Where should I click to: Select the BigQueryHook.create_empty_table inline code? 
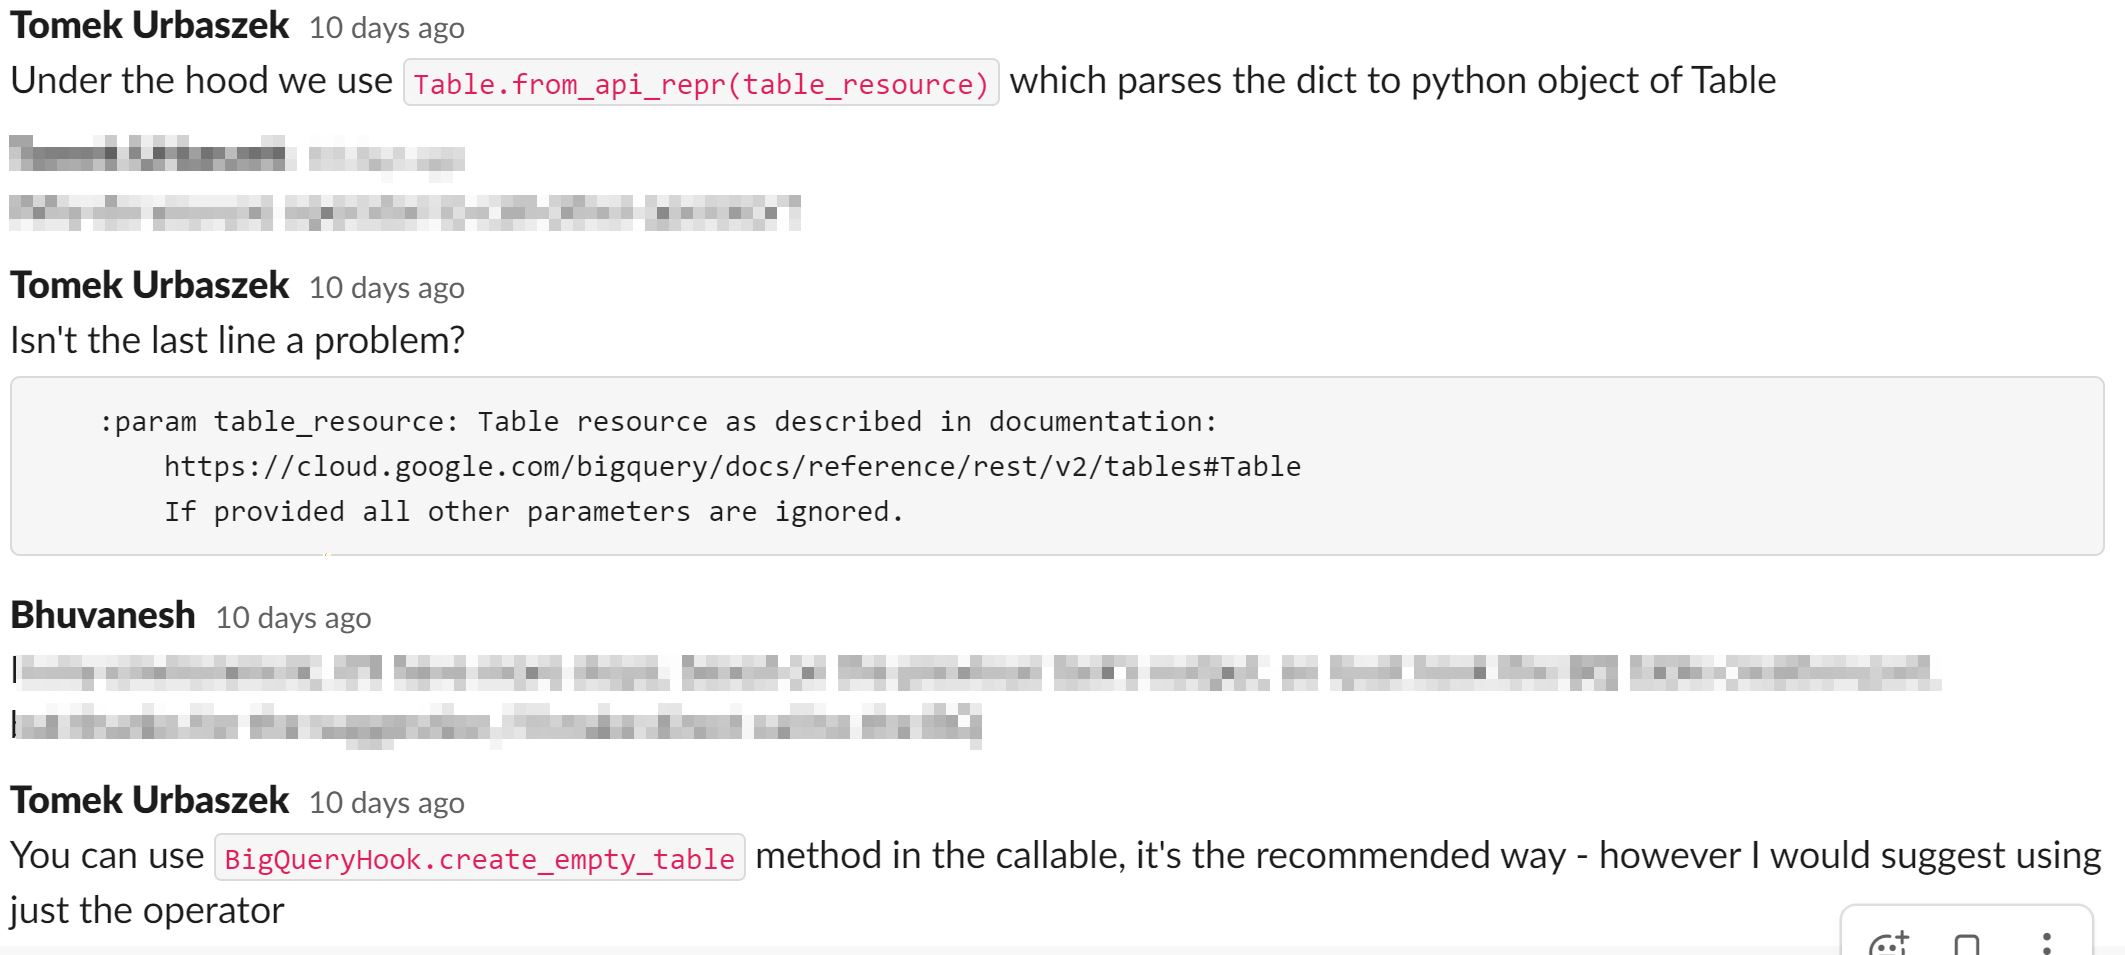pos(480,858)
